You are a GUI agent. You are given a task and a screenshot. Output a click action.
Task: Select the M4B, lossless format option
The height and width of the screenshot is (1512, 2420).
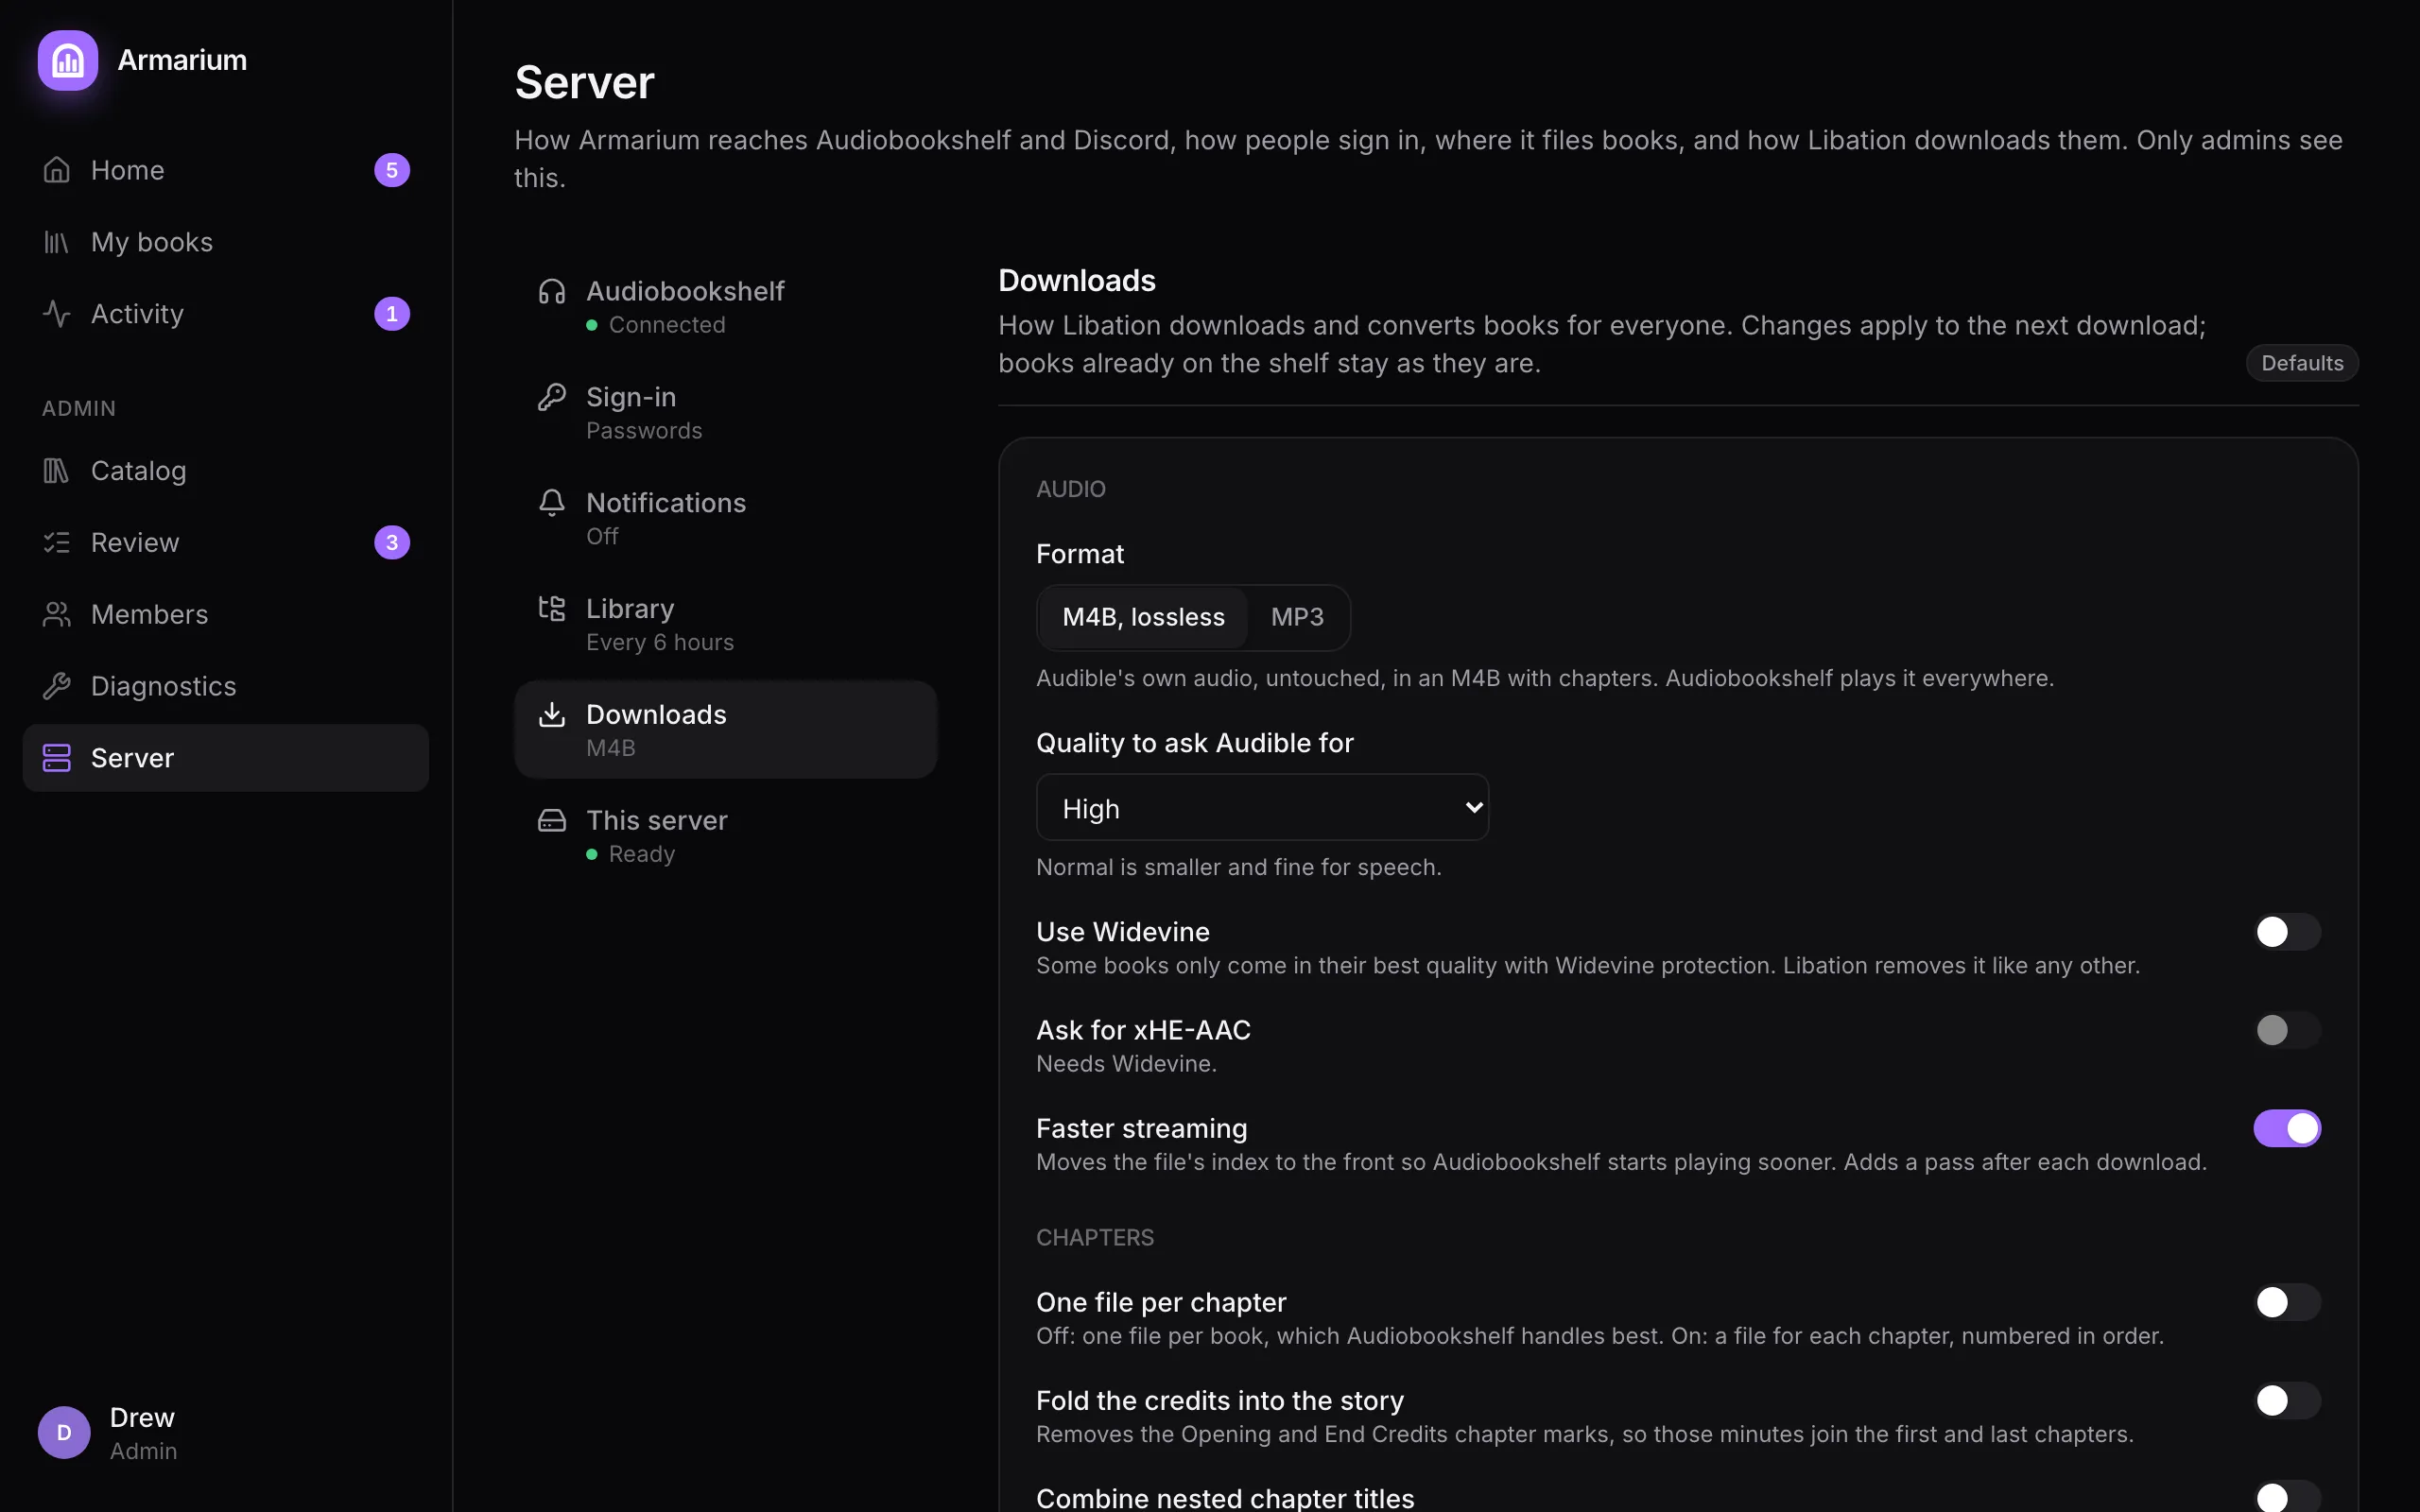click(x=1143, y=617)
